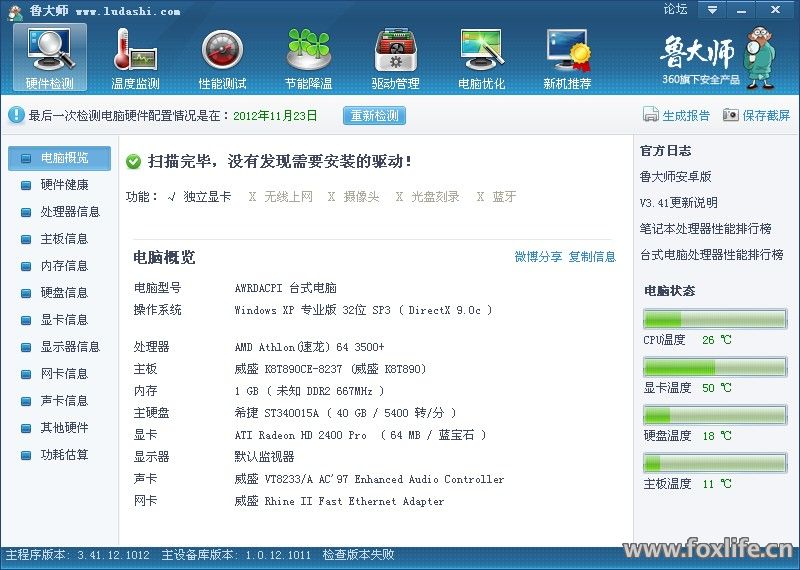Open the 论坛 forum link in title bar
Screen dimensions: 800x570
675,10
